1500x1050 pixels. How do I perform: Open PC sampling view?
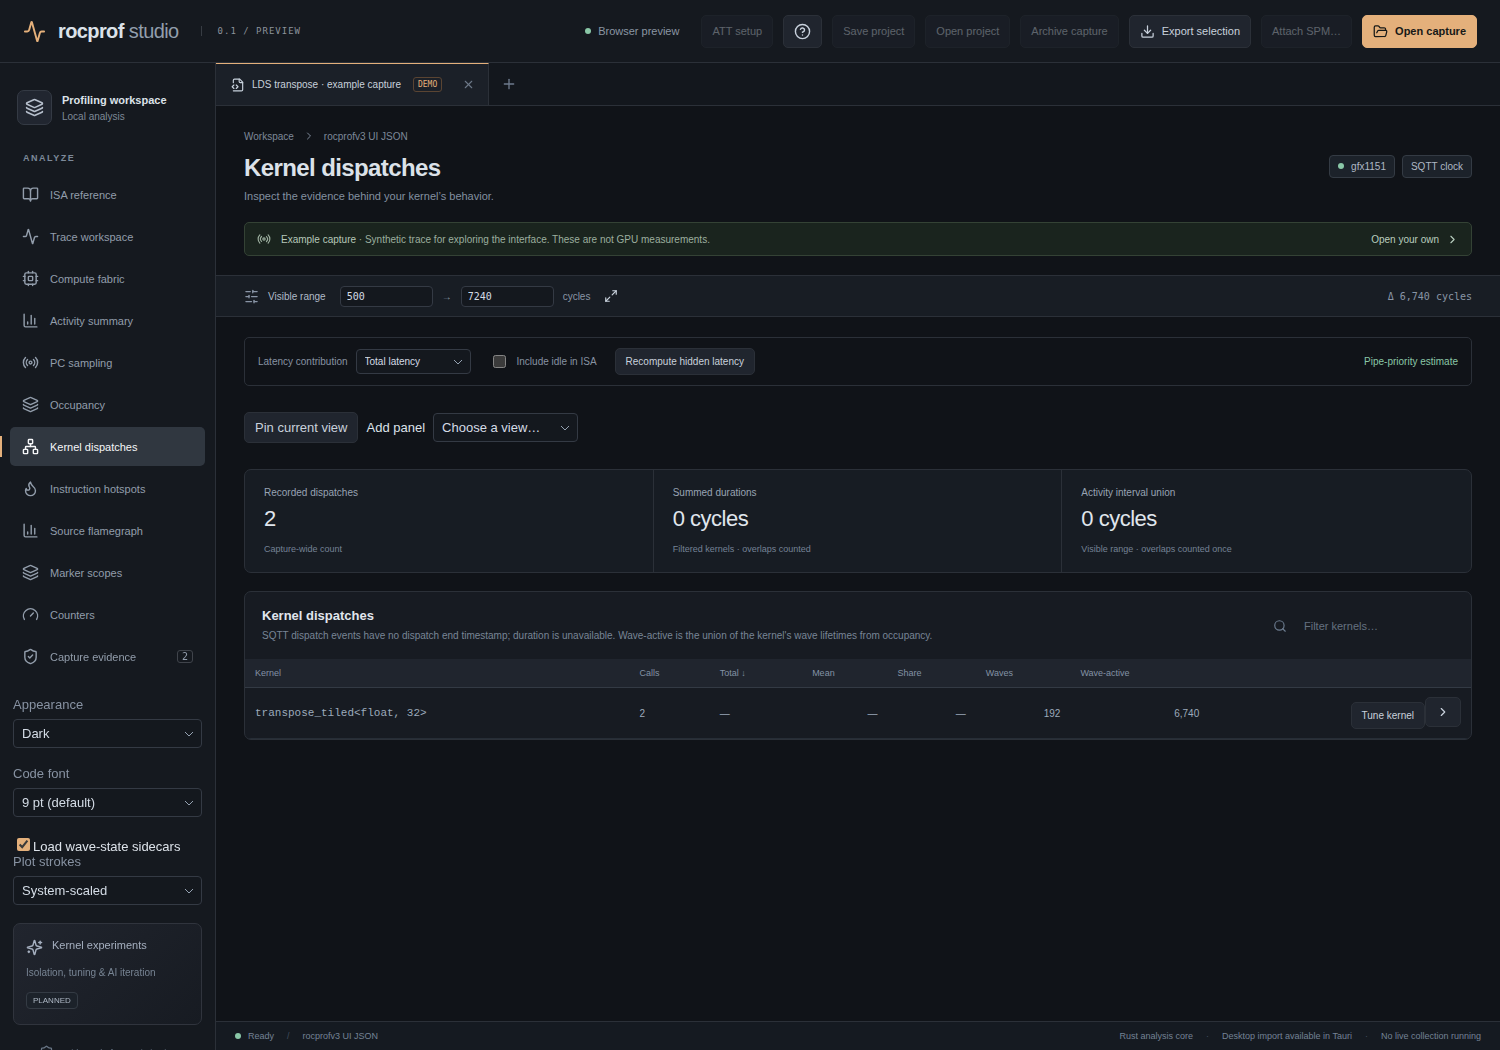tap(108, 363)
